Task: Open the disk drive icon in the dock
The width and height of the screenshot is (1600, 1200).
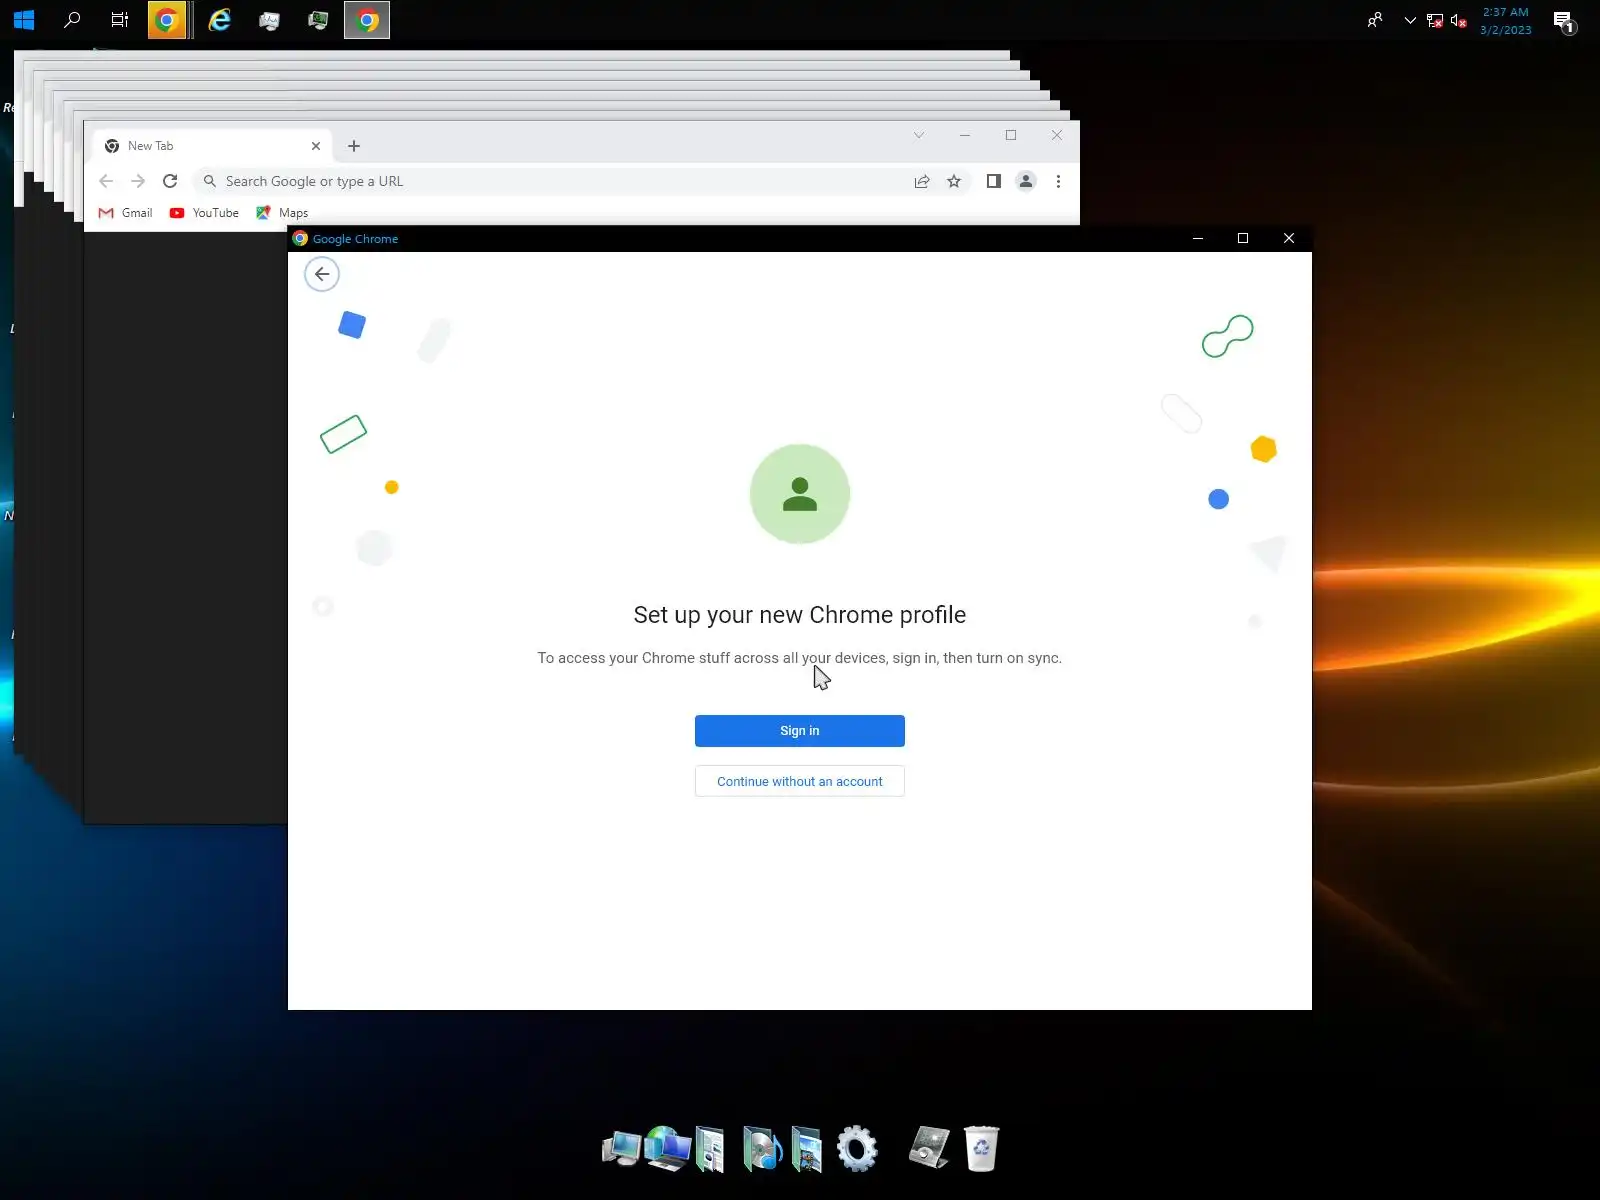Action: (929, 1147)
